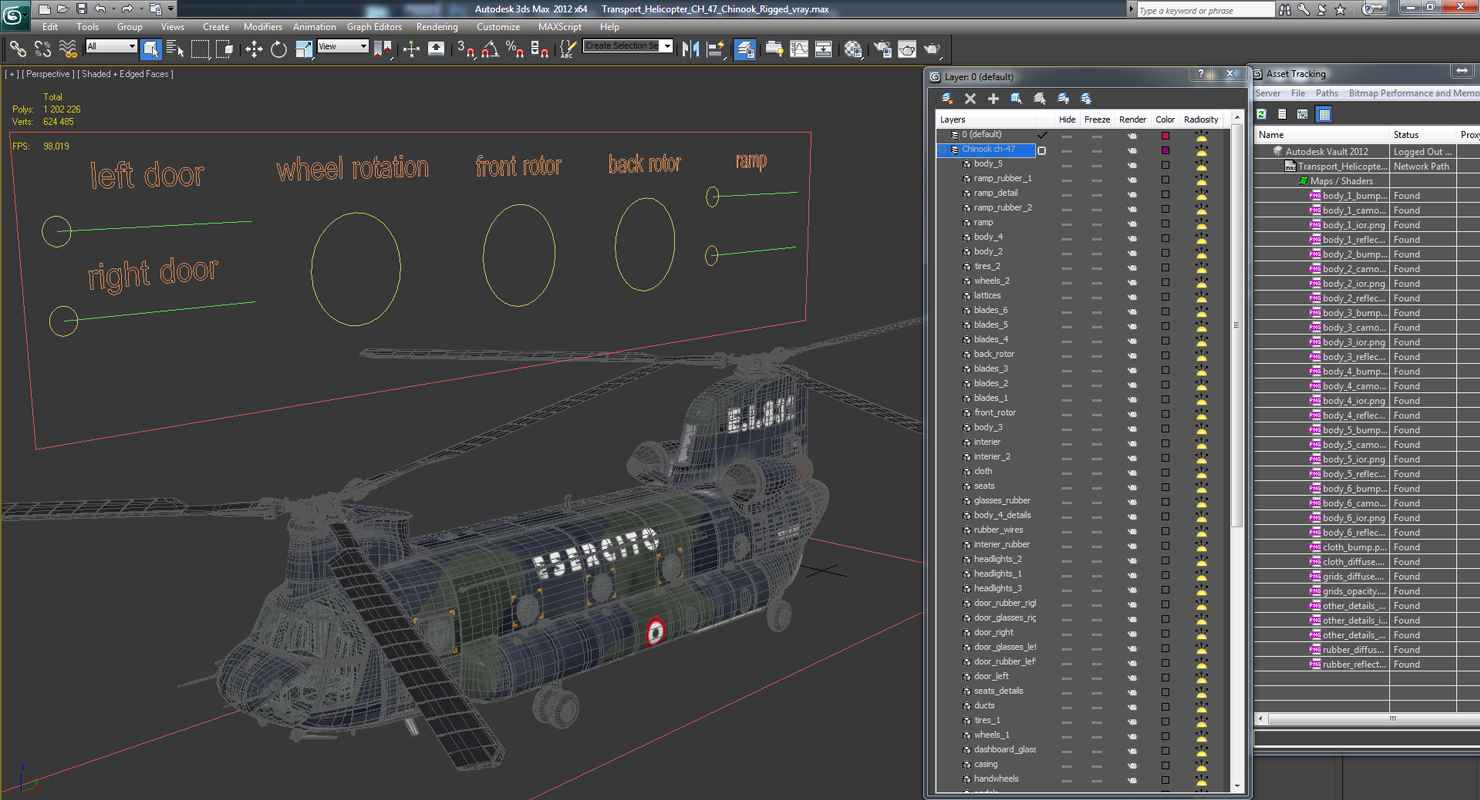Refresh the Asset Tracking list
The image size is (1480, 800).
point(1262,115)
